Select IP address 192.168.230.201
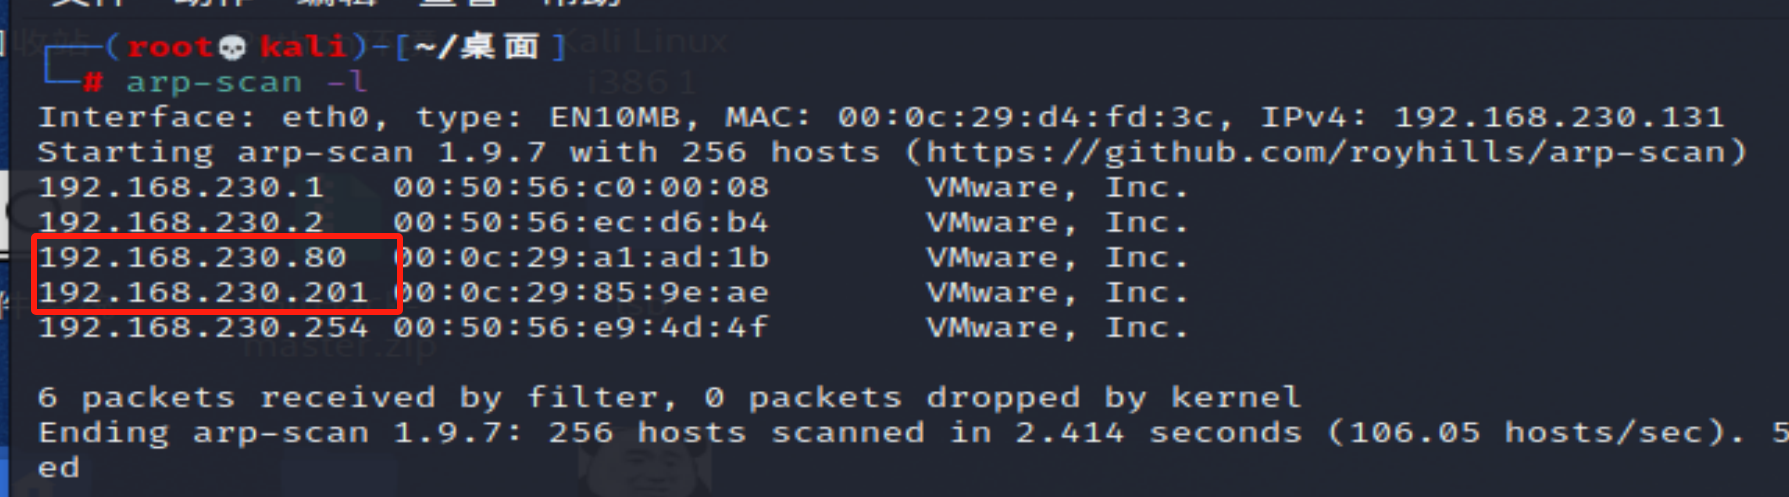 tap(203, 292)
